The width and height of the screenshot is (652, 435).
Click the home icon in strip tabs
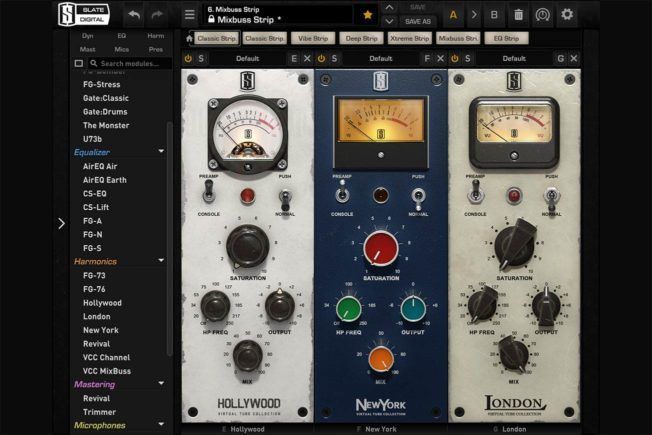[189, 39]
